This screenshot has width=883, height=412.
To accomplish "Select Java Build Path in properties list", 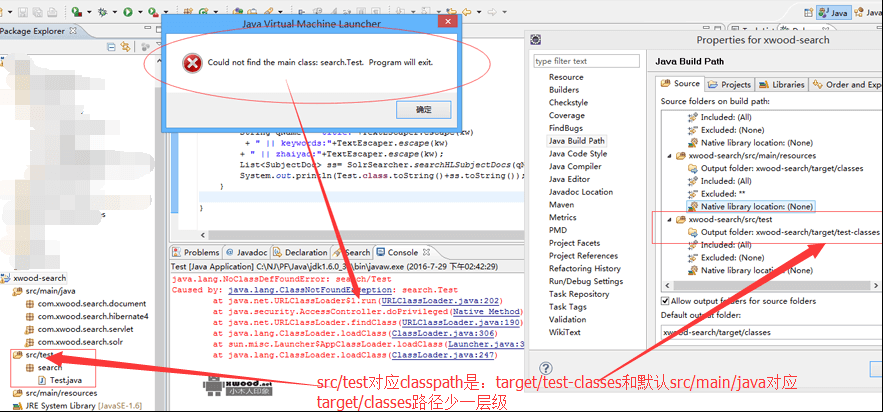I will tap(577, 141).
